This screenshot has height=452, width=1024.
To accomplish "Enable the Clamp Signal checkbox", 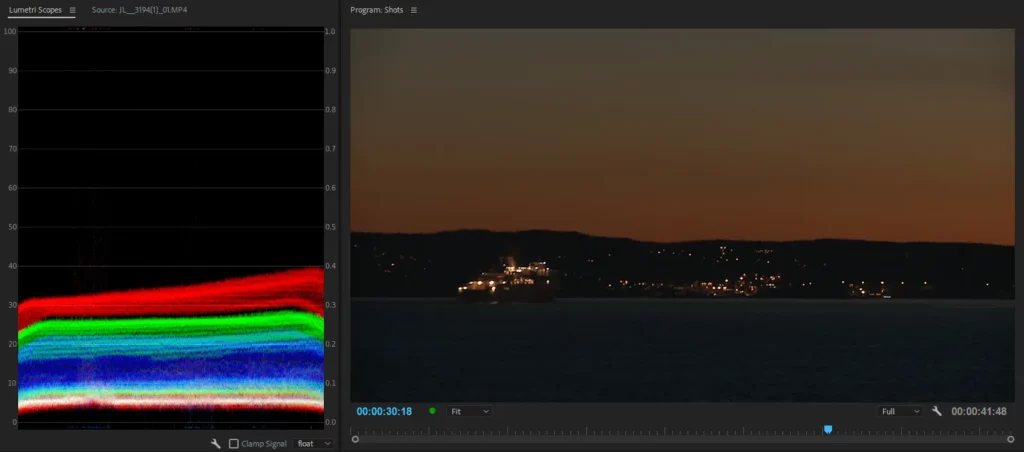I will pos(234,444).
